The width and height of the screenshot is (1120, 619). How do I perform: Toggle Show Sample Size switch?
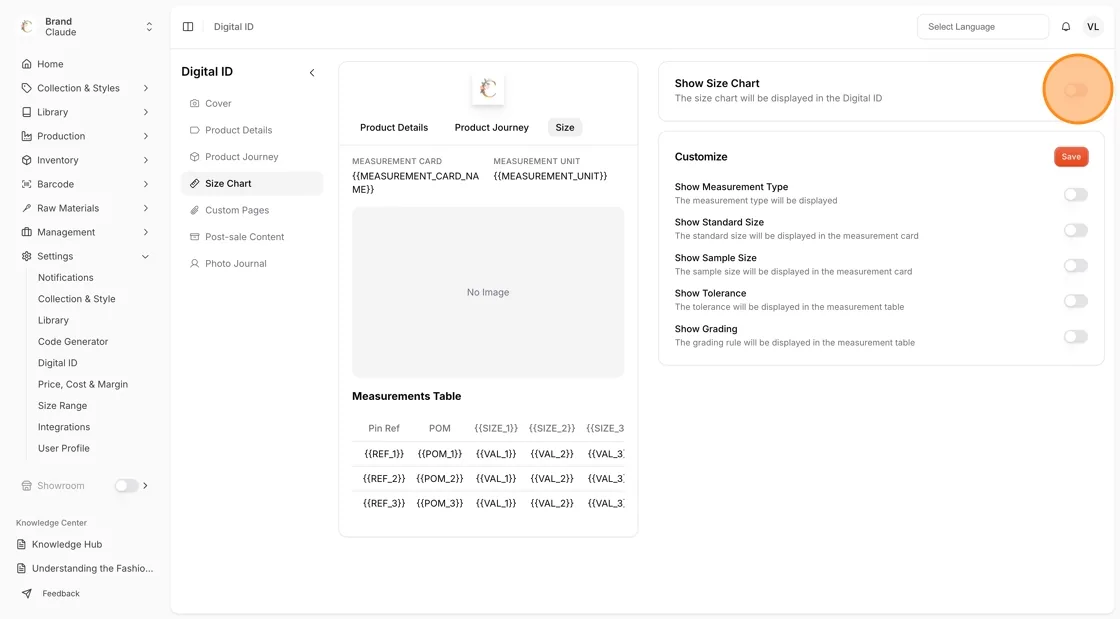[x=1076, y=266]
